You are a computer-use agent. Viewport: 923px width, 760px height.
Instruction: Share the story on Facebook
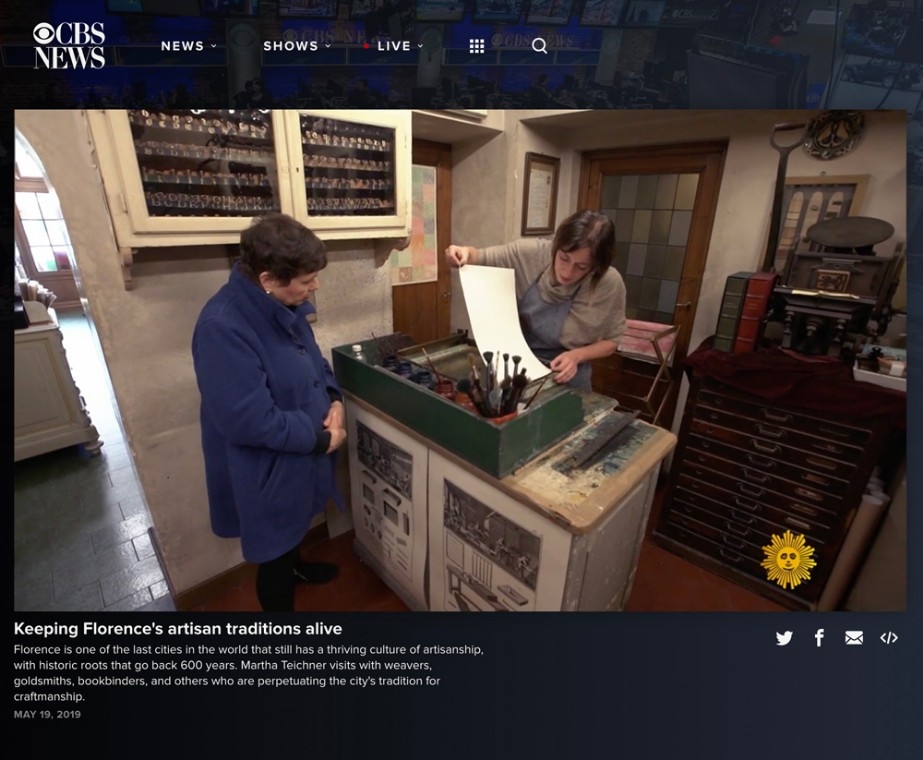819,638
